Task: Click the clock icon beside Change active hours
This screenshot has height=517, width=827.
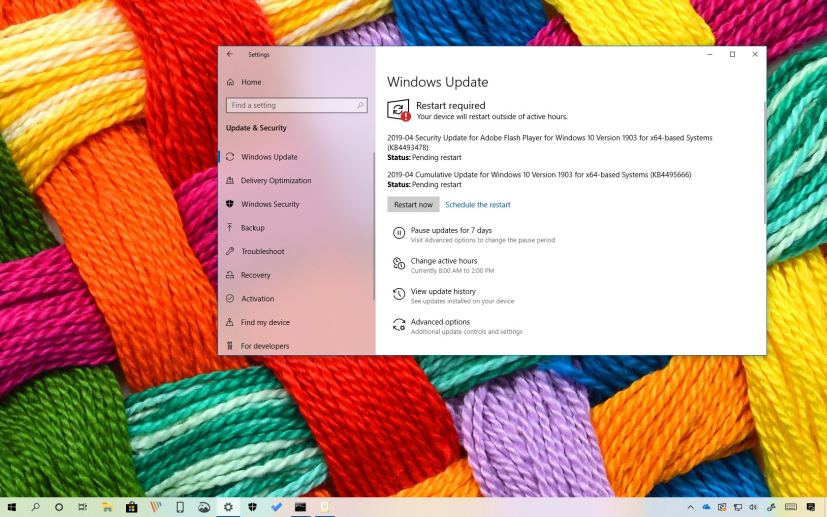Action: click(x=399, y=263)
